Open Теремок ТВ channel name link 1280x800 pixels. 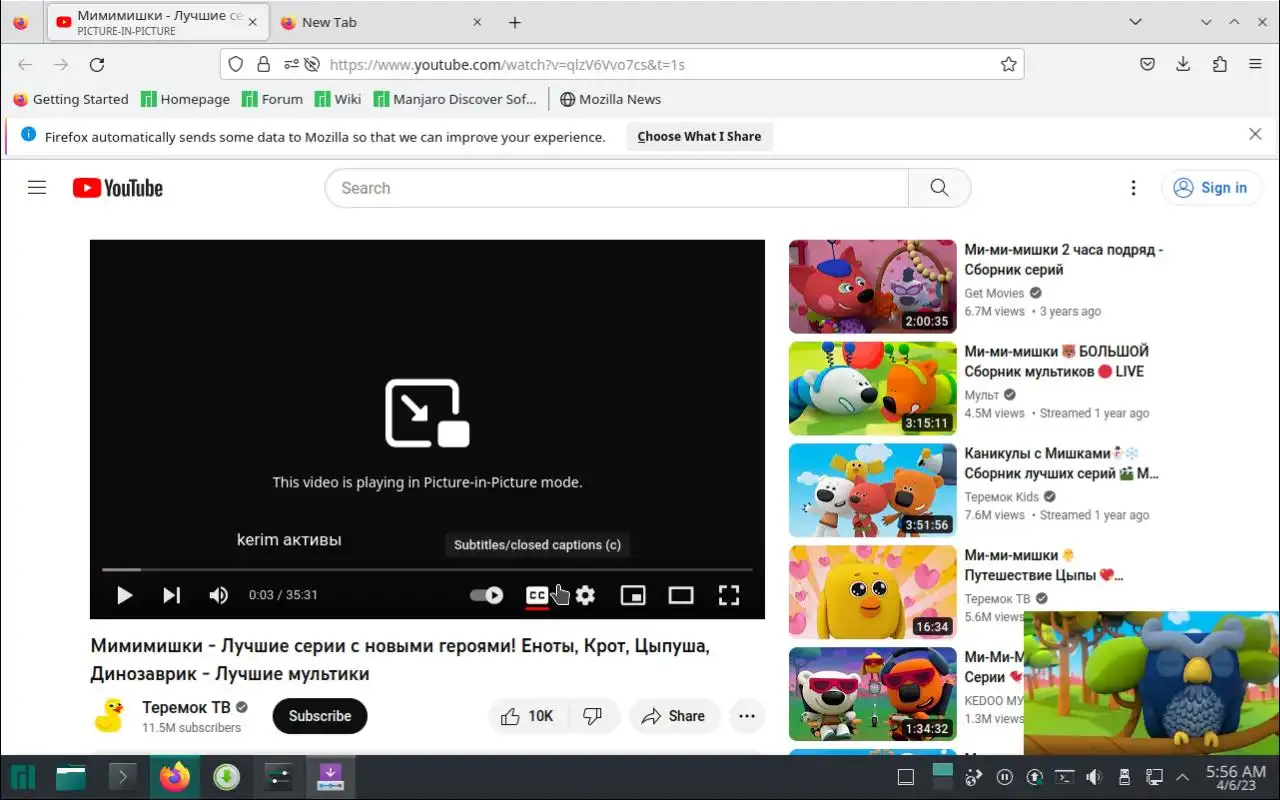(x=186, y=707)
